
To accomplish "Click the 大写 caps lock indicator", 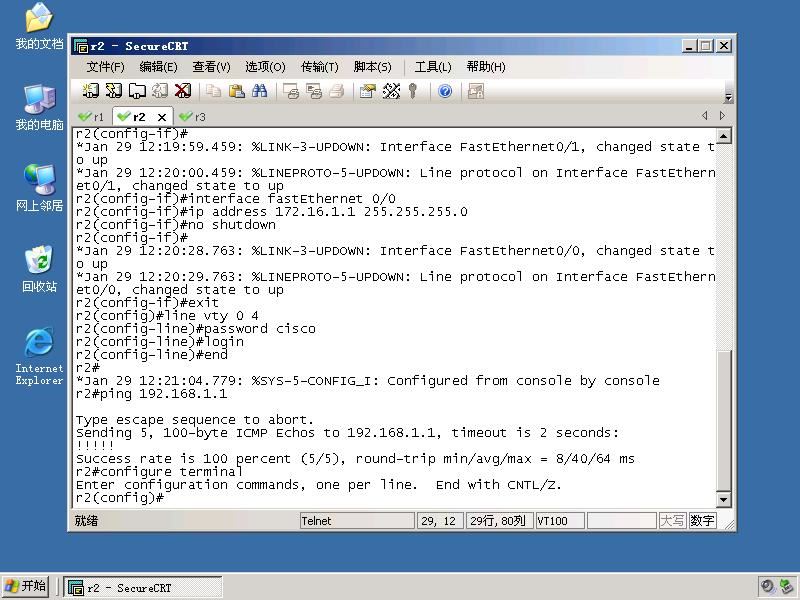I will [672, 521].
